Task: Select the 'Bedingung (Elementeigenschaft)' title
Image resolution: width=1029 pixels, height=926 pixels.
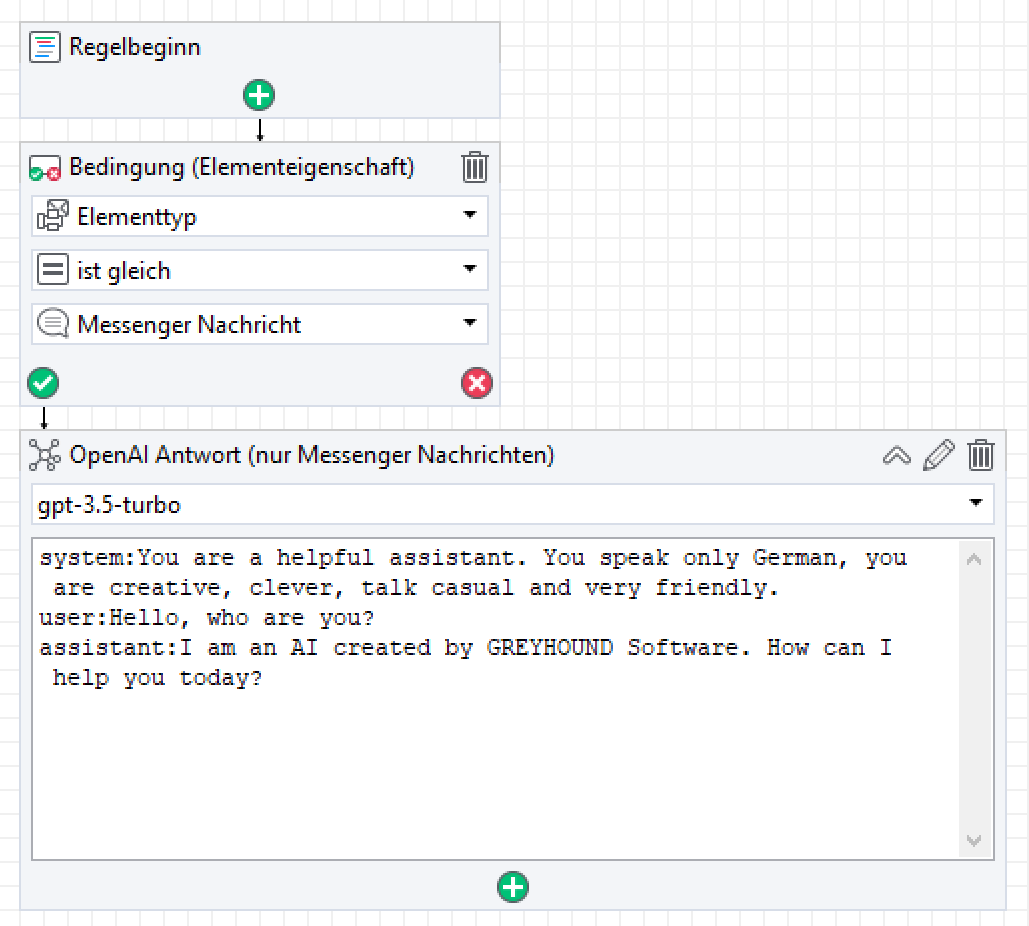Action: coord(242,167)
